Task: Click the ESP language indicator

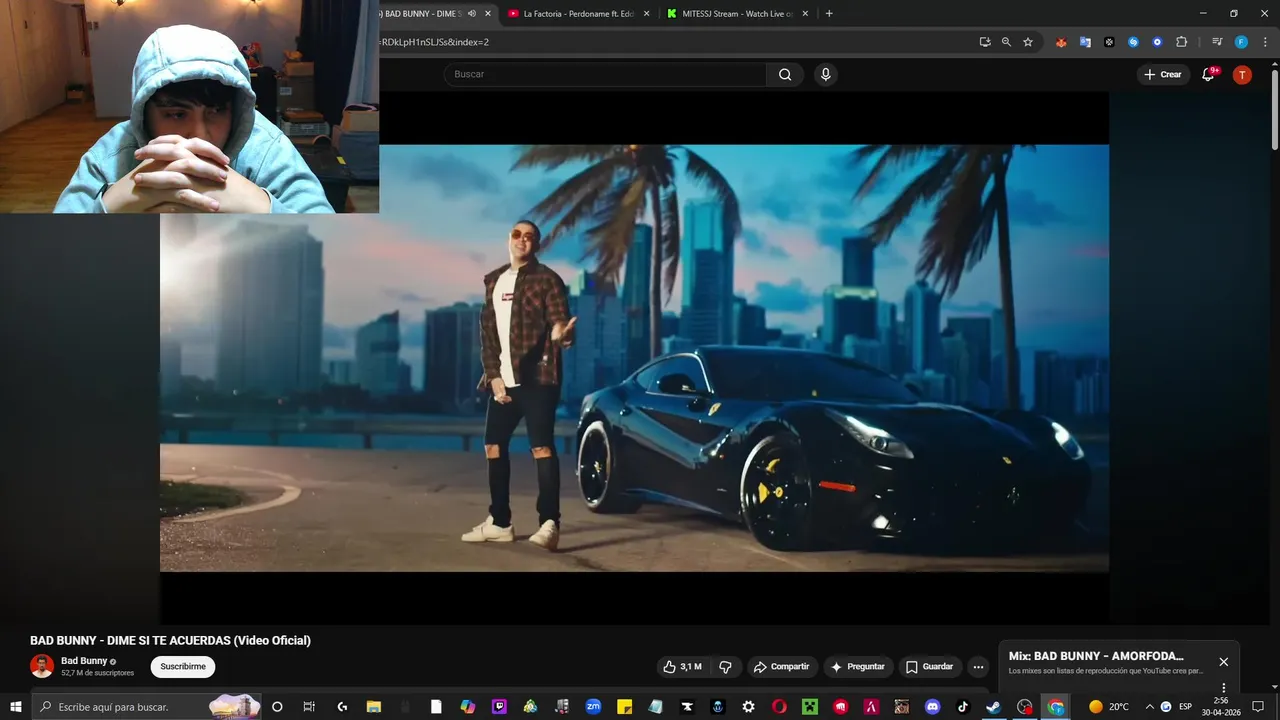Action: pos(1185,707)
